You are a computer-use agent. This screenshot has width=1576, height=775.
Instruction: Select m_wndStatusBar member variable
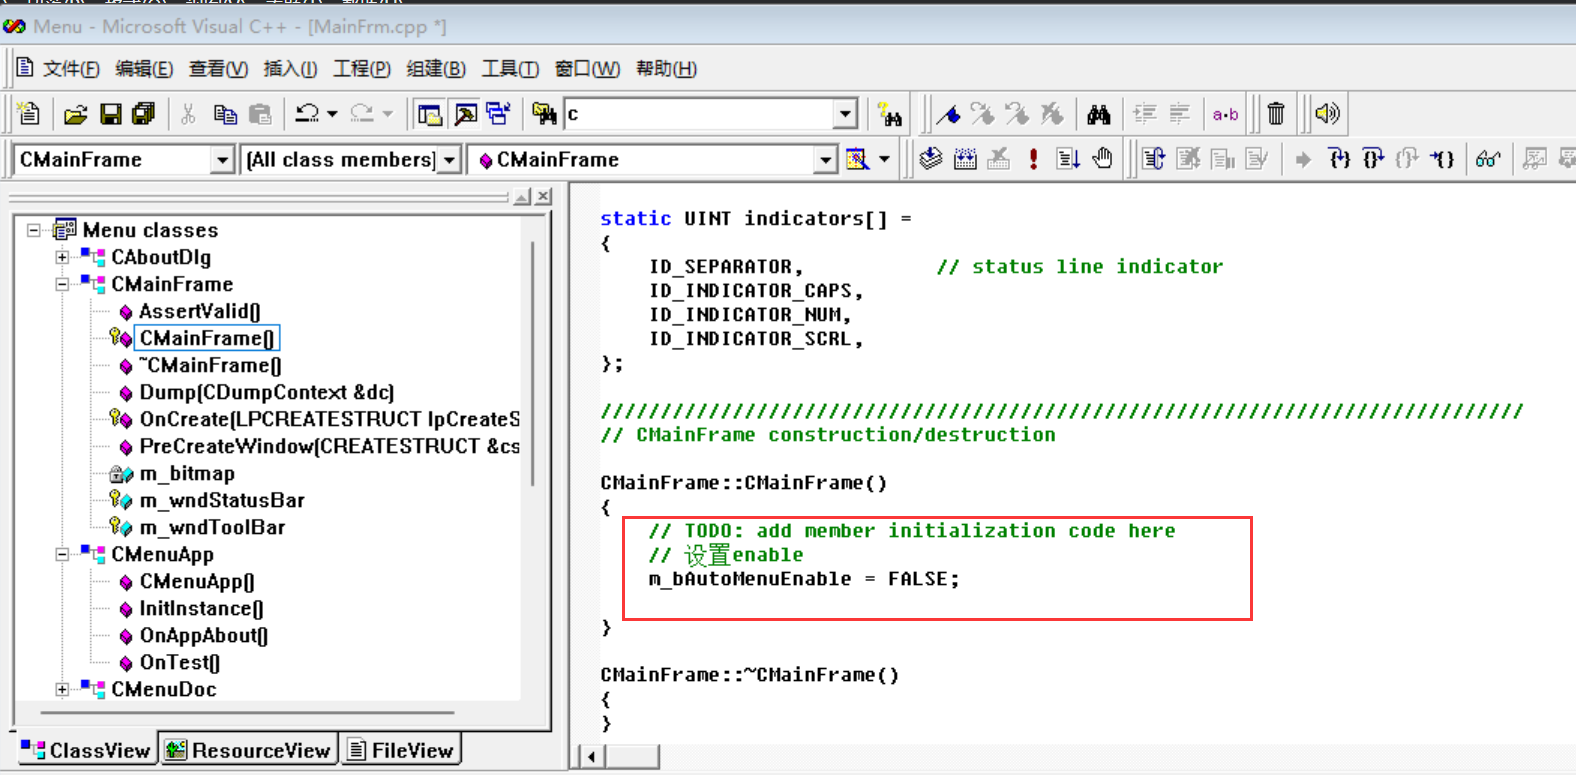[x=222, y=500]
